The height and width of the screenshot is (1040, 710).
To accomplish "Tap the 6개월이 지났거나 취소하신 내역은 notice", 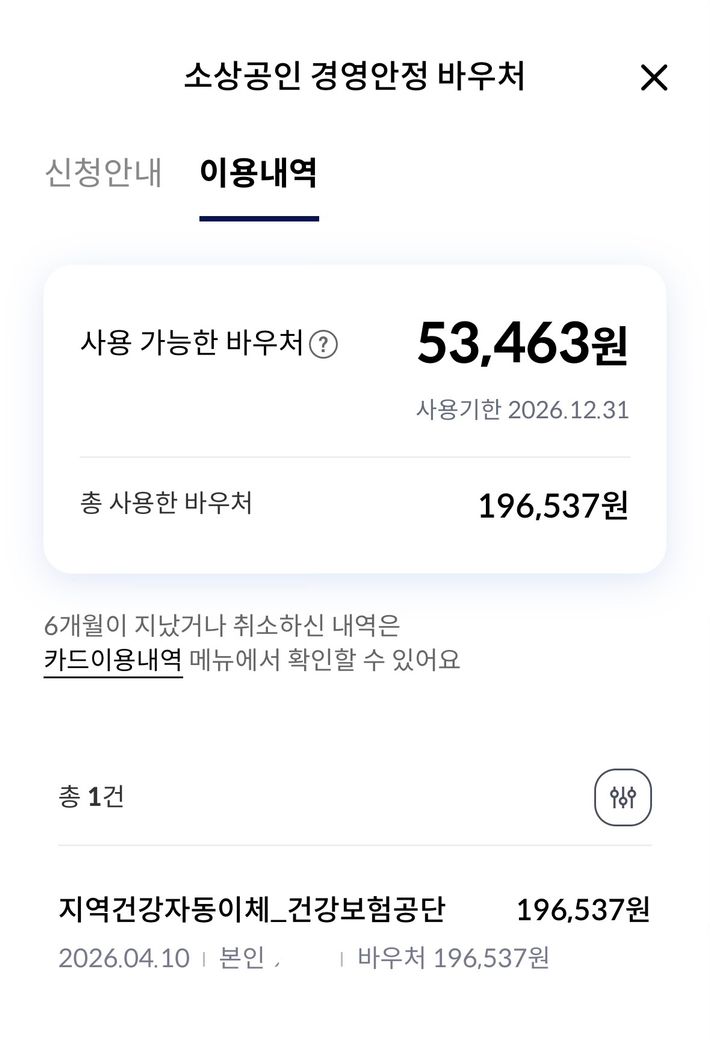I will [222, 627].
